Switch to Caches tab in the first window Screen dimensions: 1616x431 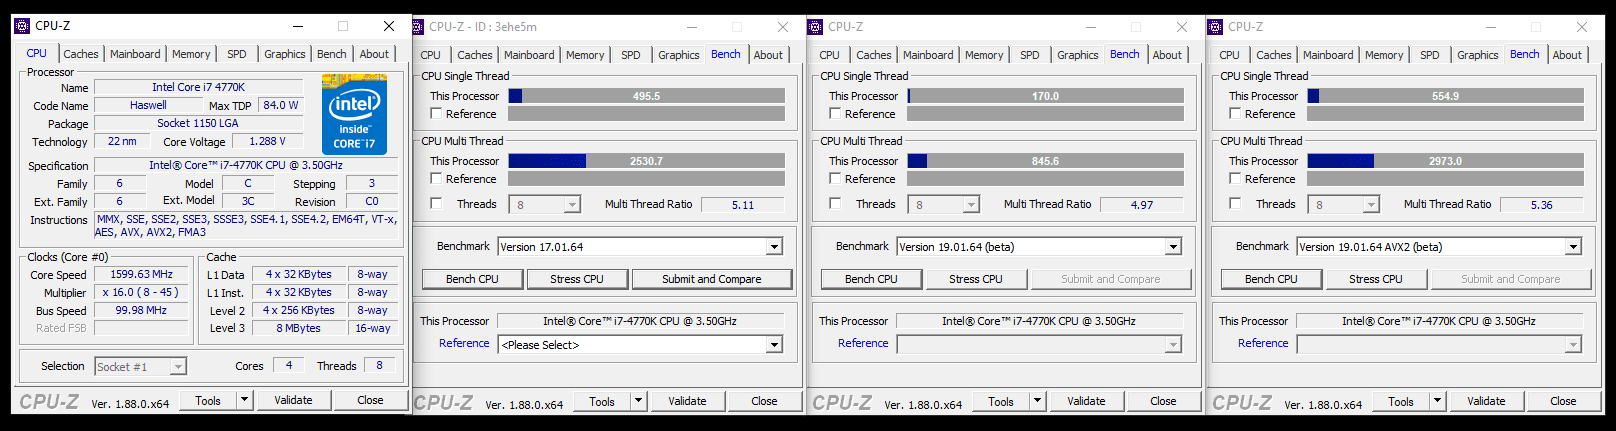click(81, 54)
